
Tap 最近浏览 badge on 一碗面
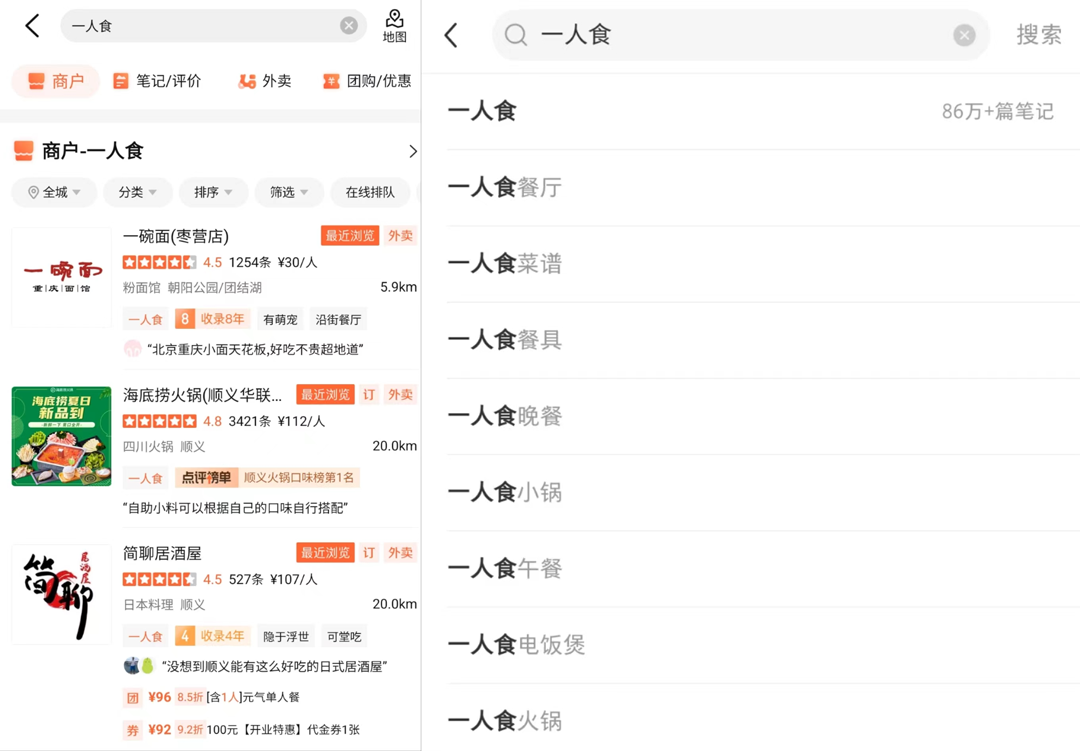350,236
